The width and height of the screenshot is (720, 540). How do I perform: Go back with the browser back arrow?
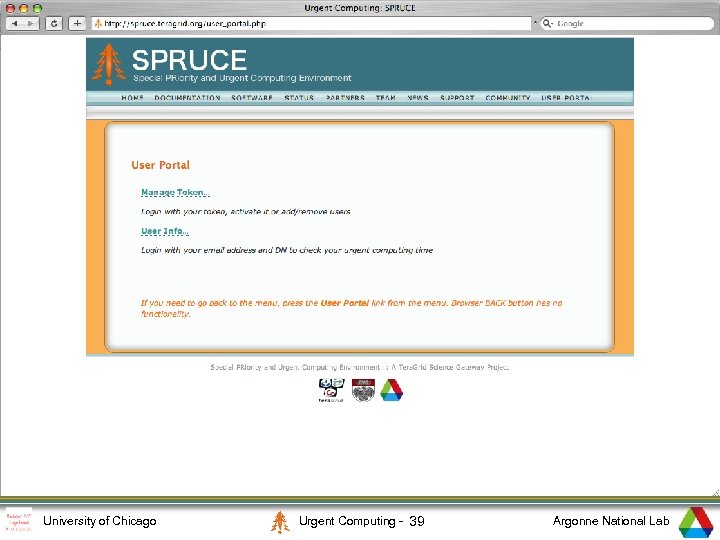click(x=15, y=23)
